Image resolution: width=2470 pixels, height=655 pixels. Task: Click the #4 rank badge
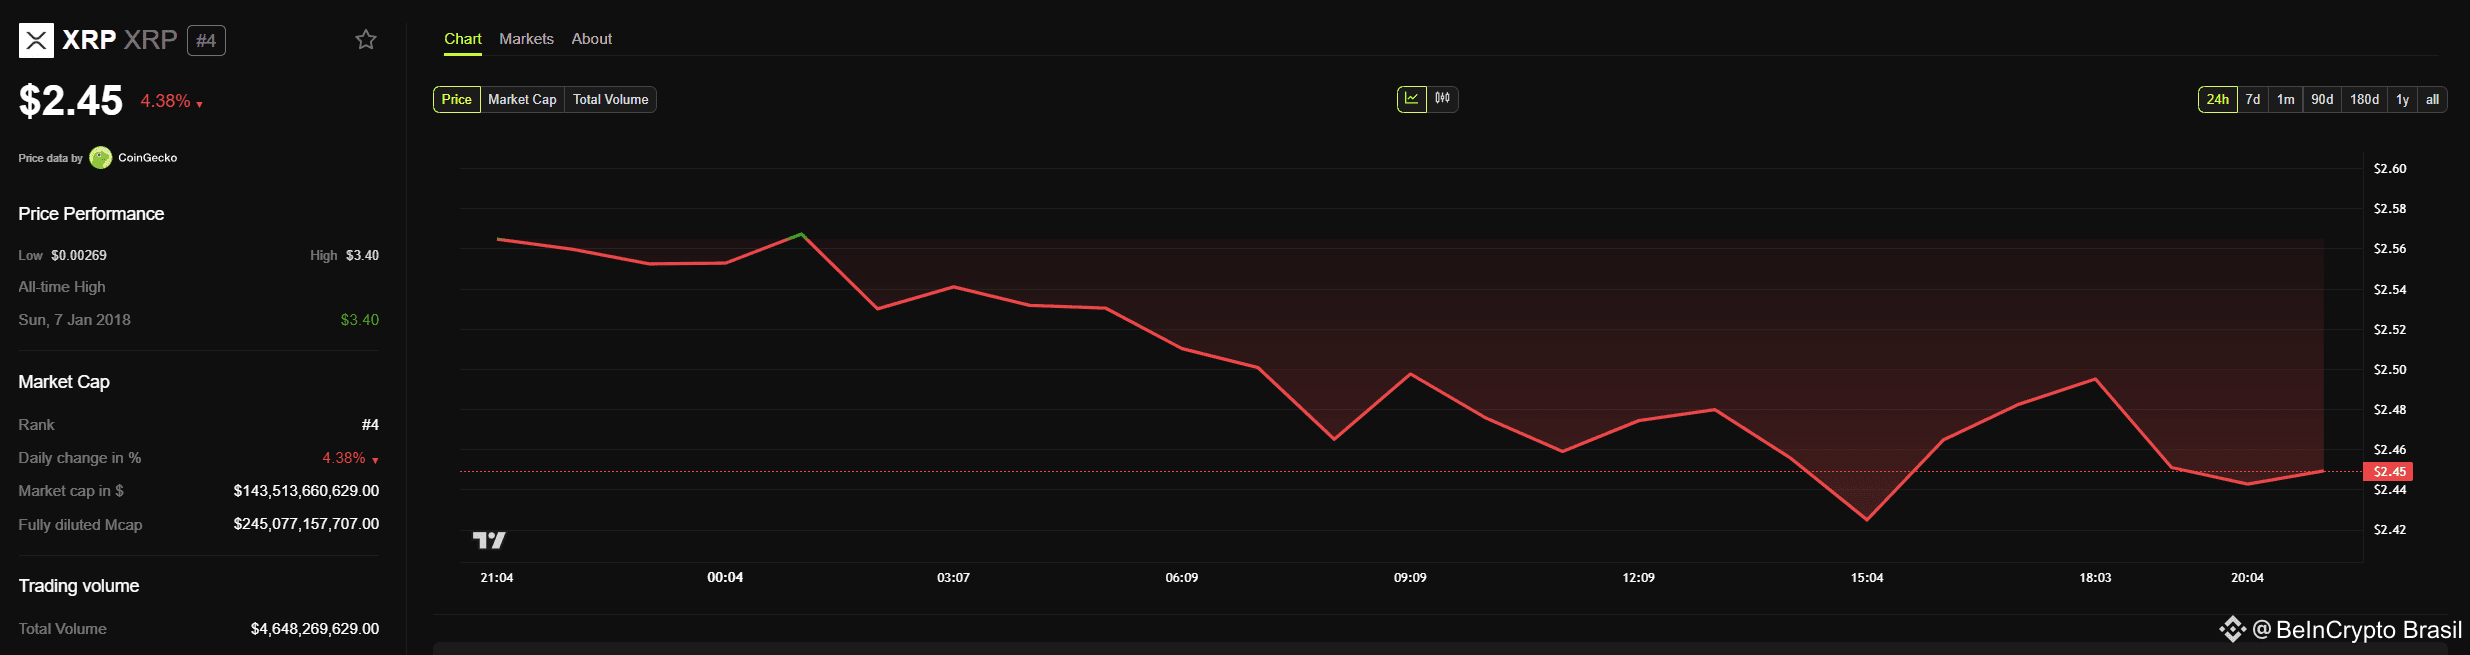206,41
